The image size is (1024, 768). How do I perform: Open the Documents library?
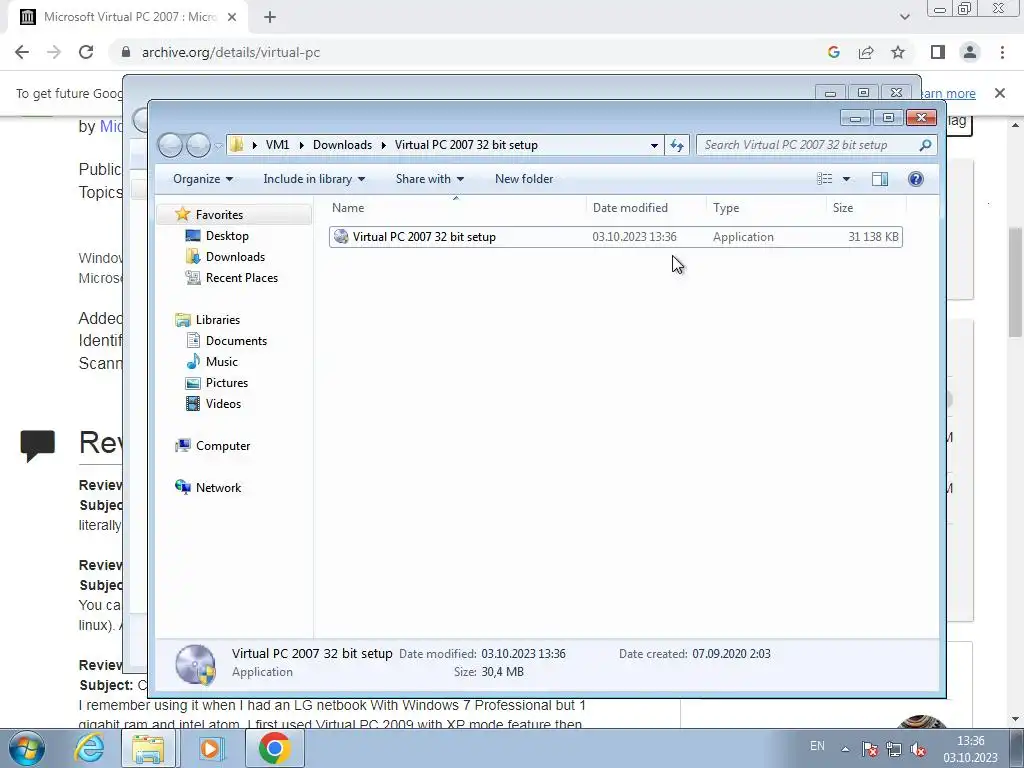point(236,340)
